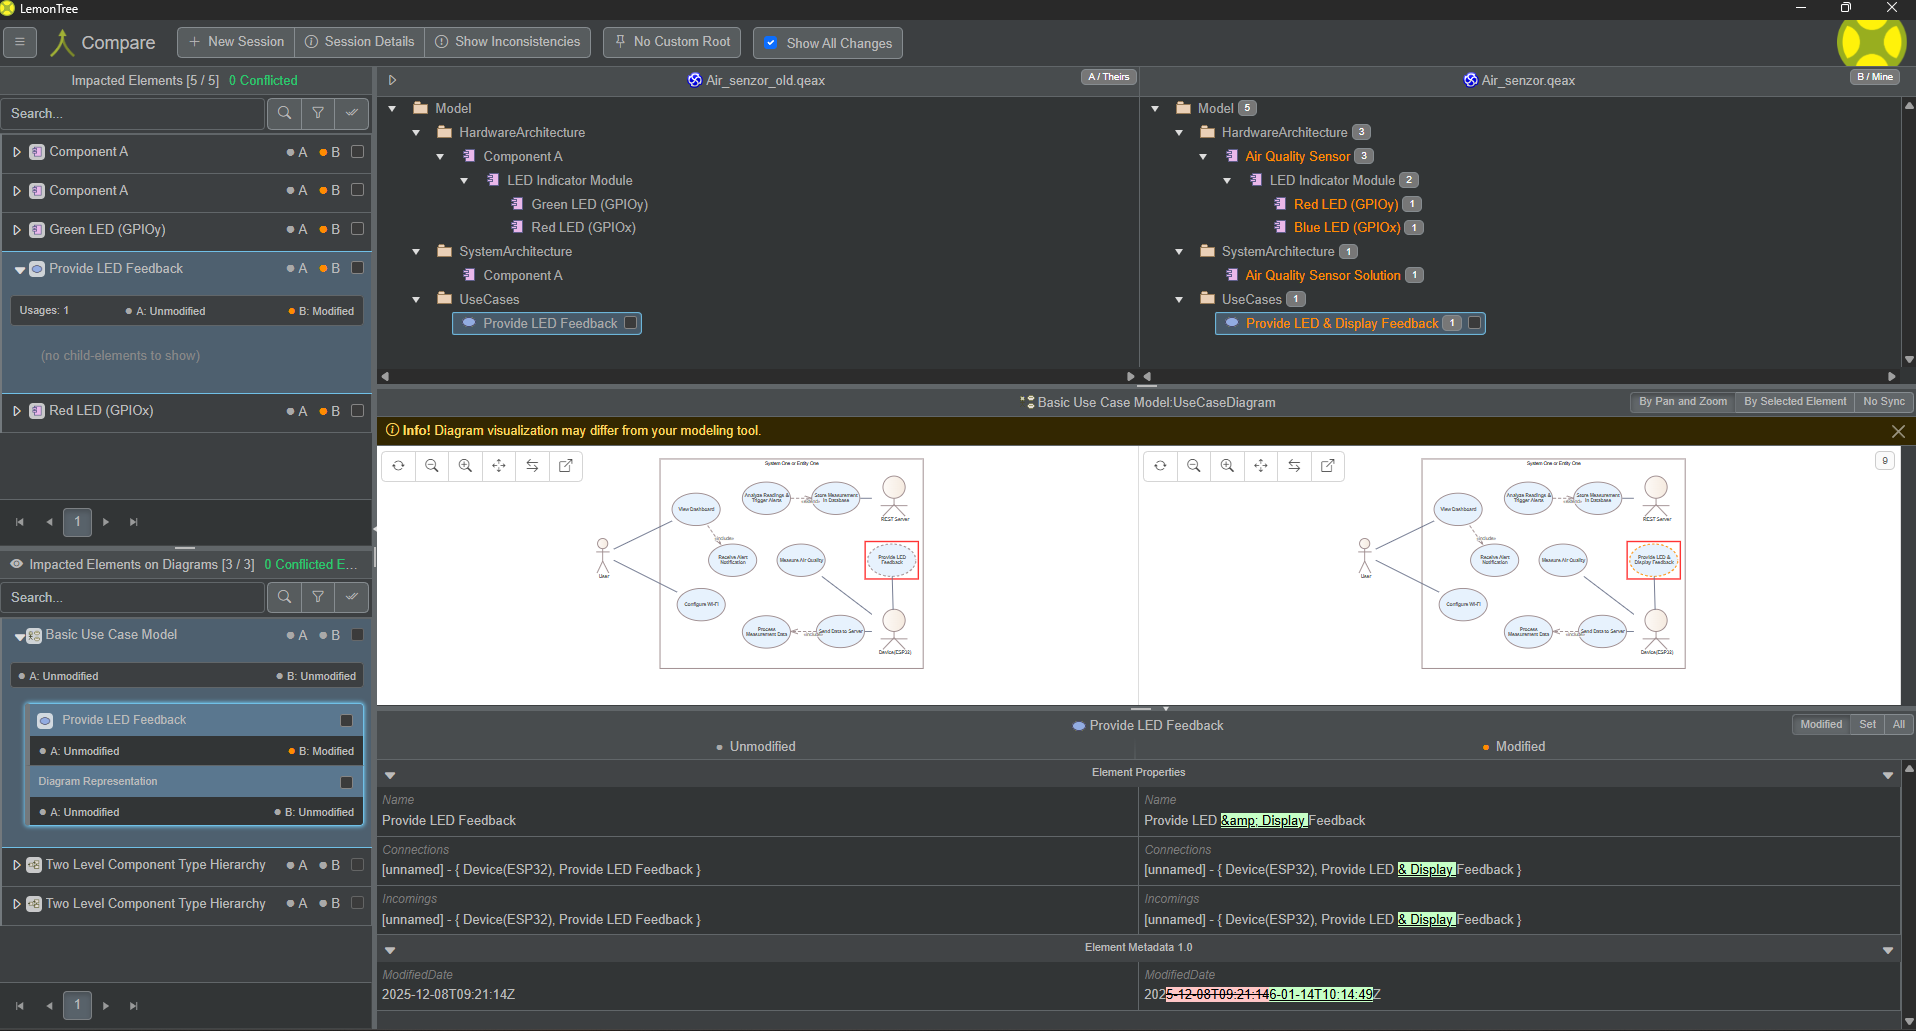The image size is (1916, 1031).
Task: Close the yellow info warning banner
Action: tap(1897, 431)
